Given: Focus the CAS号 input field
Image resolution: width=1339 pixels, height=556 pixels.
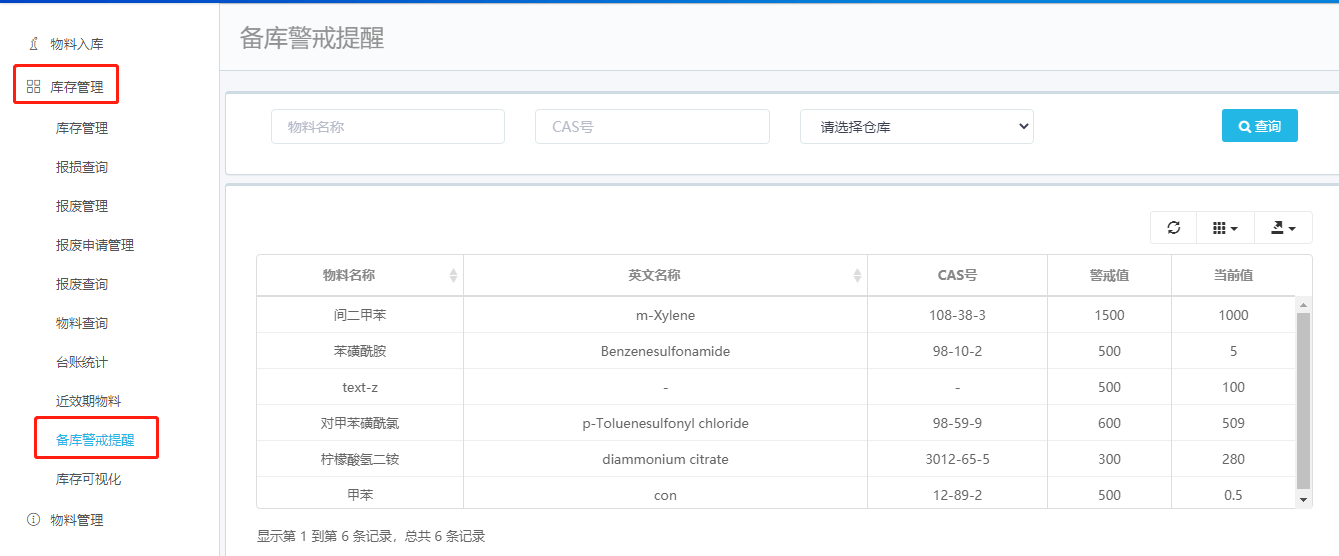Looking at the screenshot, I should pos(652,127).
